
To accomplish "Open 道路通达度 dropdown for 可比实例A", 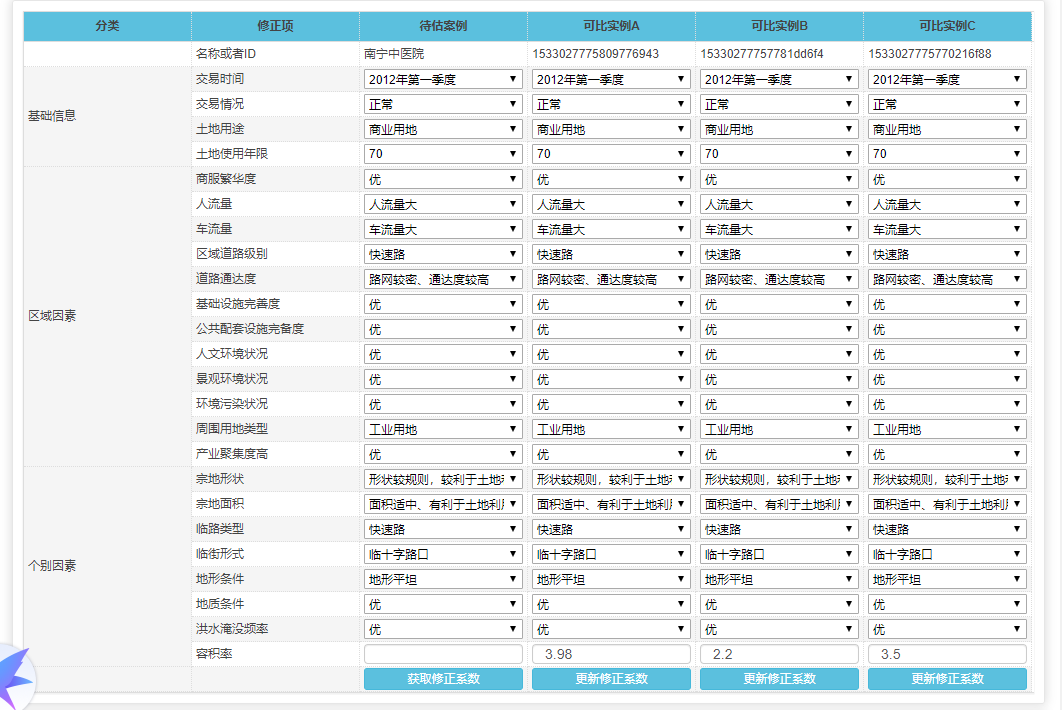I will (611, 279).
